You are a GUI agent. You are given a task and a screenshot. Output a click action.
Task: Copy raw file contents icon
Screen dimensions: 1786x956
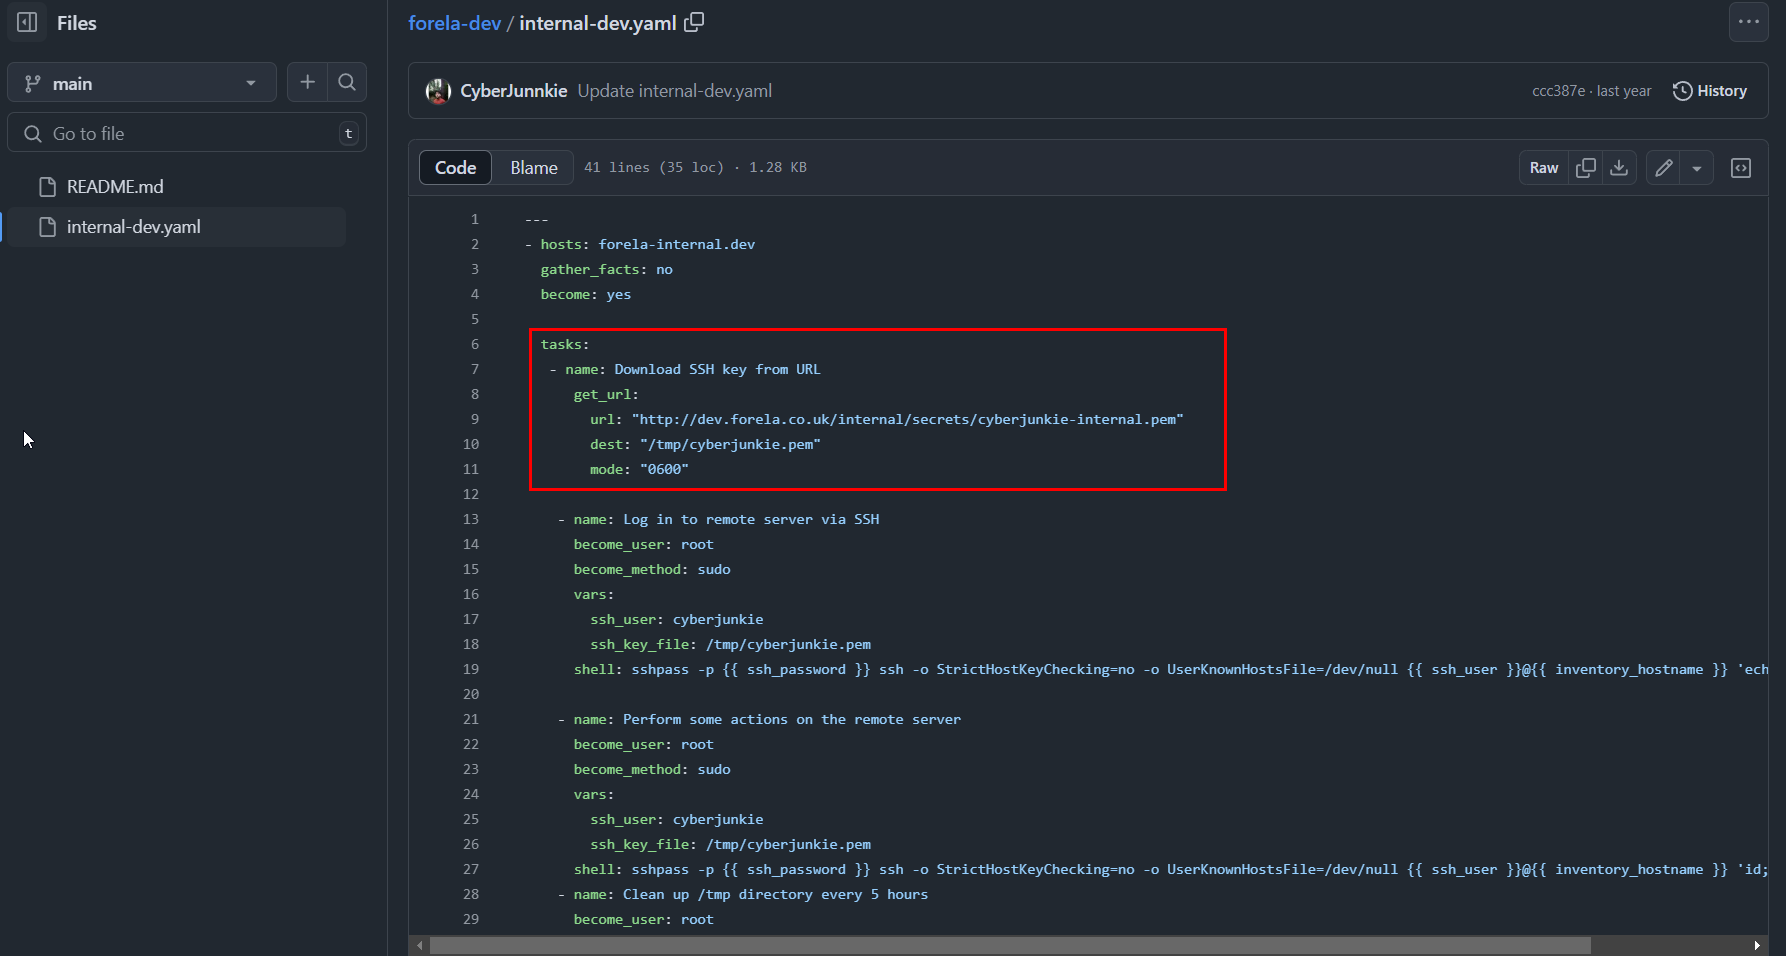click(x=1585, y=168)
